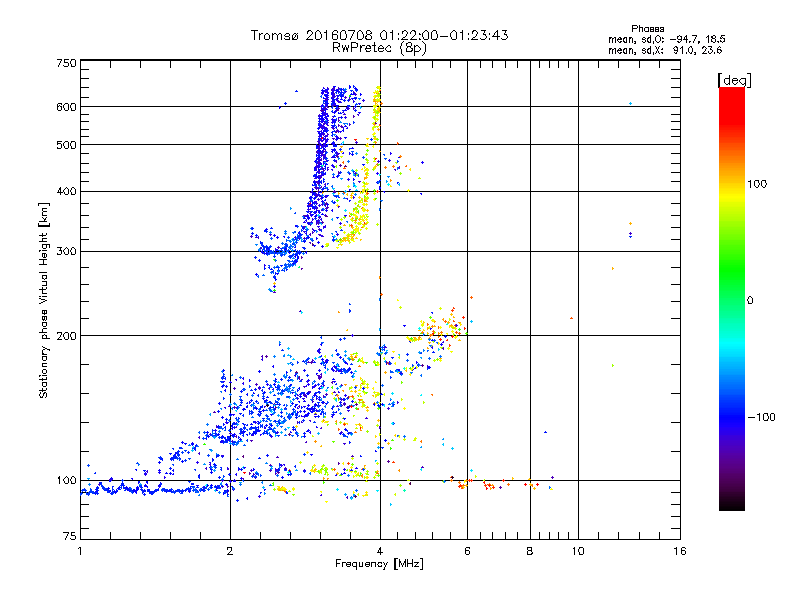The height and width of the screenshot is (600, 800).
Task: Click the 'Phases' header label
Action: 647,29
